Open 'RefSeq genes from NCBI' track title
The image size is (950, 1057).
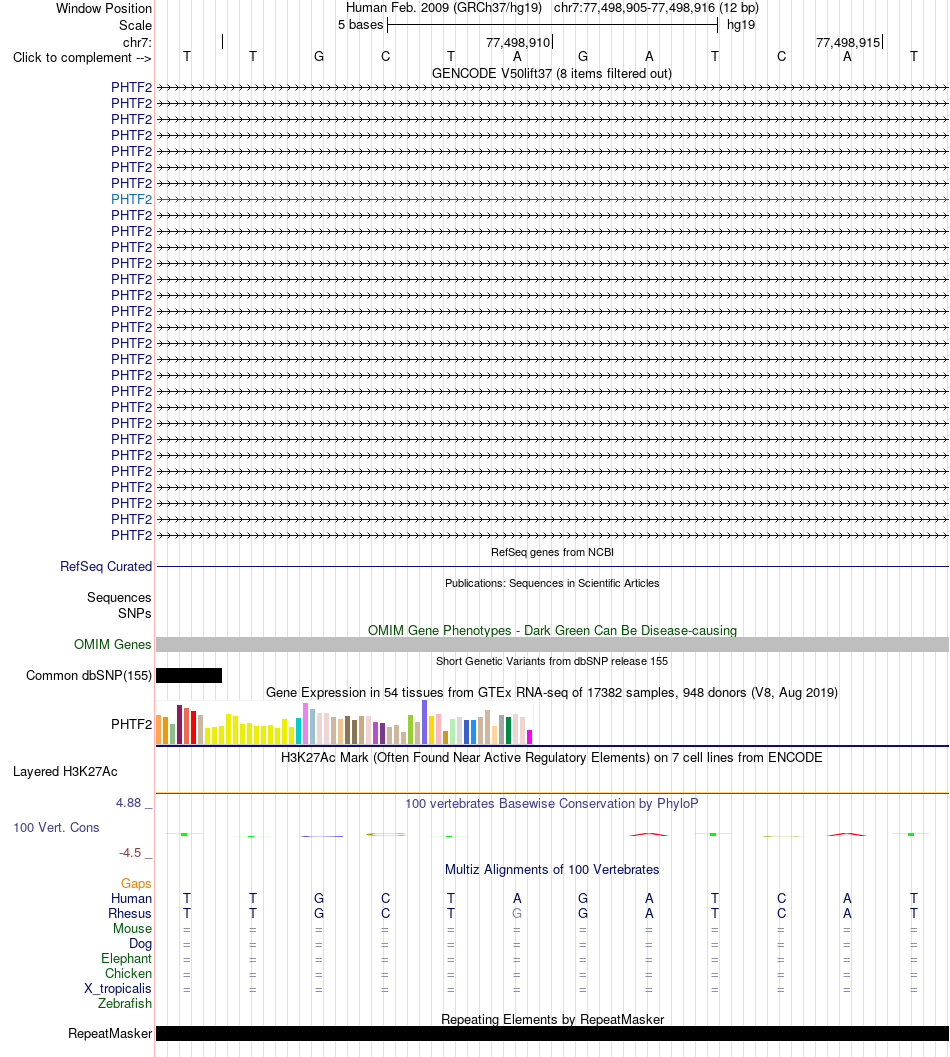tap(552, 552)
